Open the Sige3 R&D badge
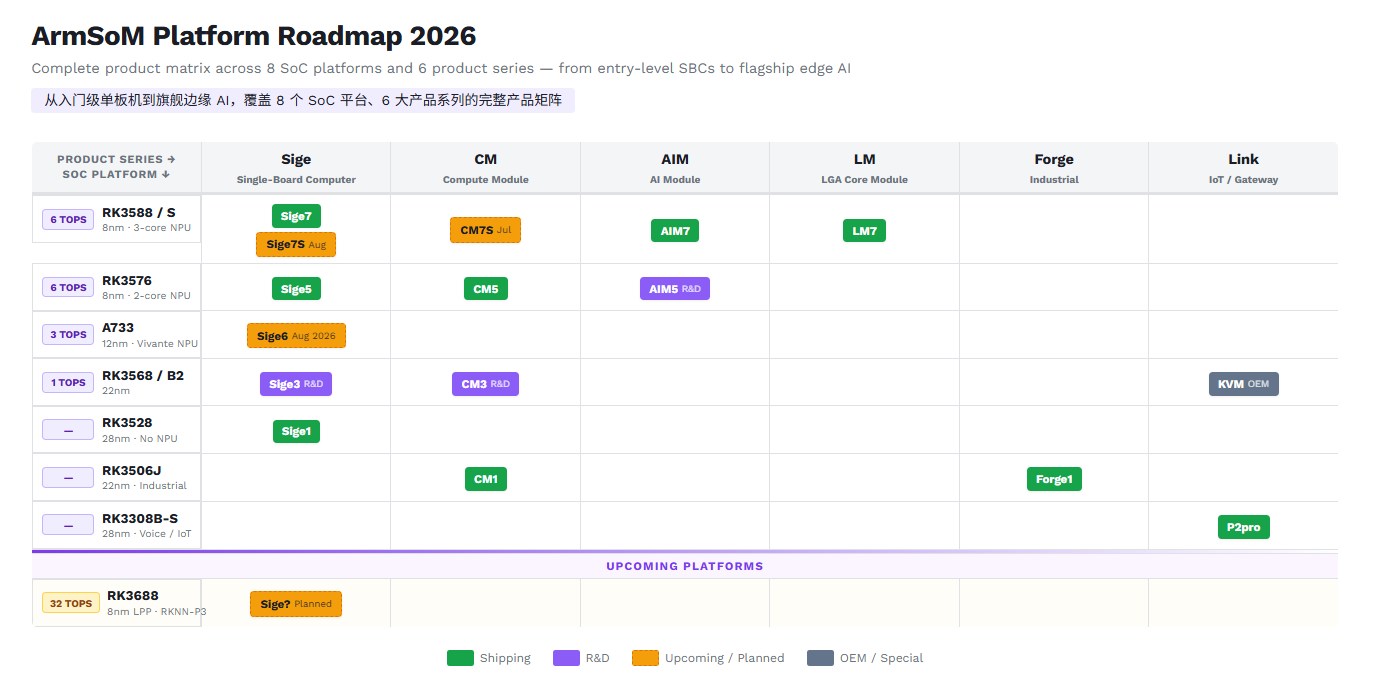The width and height of the screenshot is (1373, 676). [x=296, y=384]
